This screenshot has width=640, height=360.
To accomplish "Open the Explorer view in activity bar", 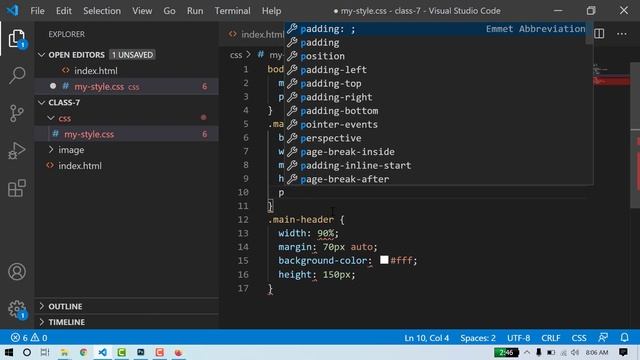I will (17, 38).
